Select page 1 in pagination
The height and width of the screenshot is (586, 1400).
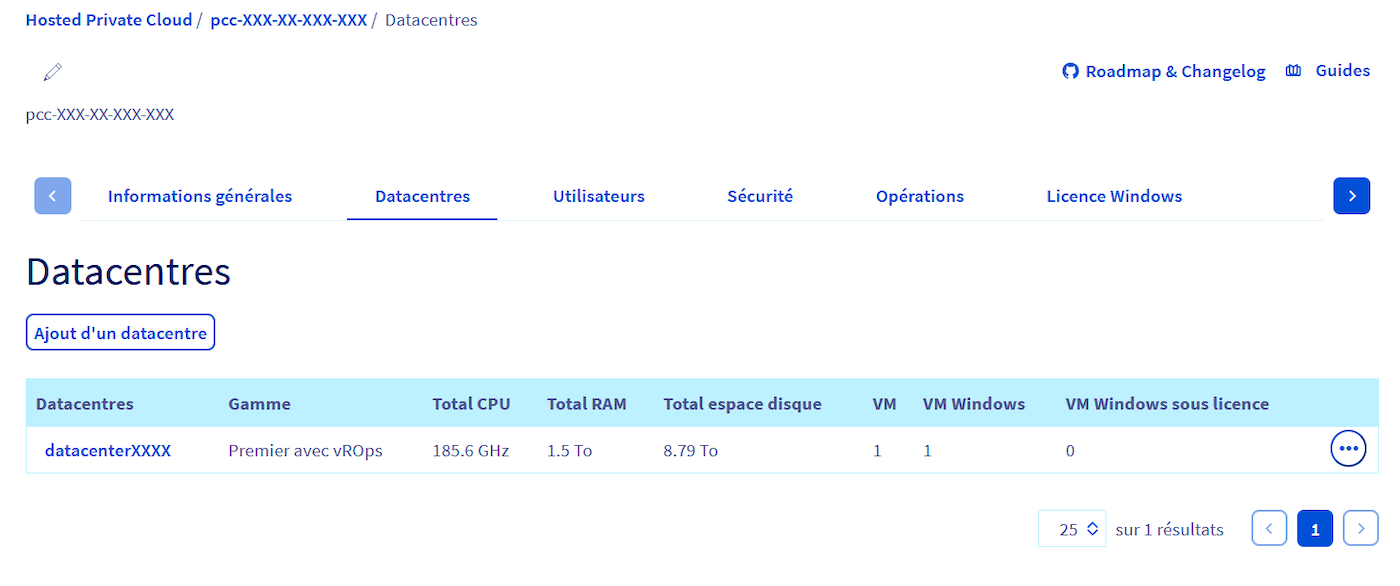point(1315,529)
